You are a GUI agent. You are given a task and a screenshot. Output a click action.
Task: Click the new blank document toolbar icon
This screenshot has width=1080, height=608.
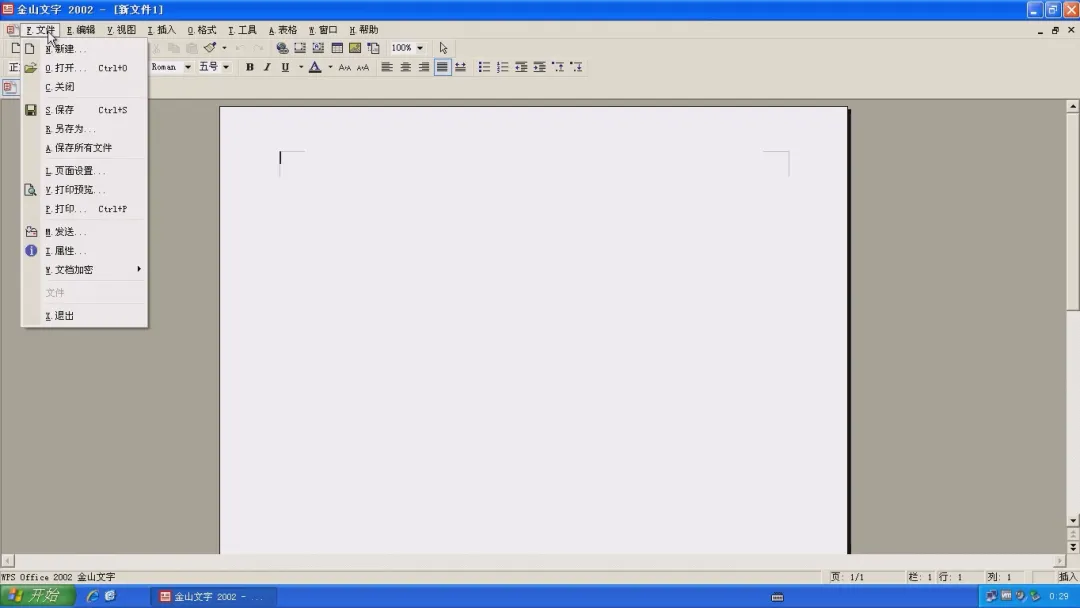coord(14,48)
